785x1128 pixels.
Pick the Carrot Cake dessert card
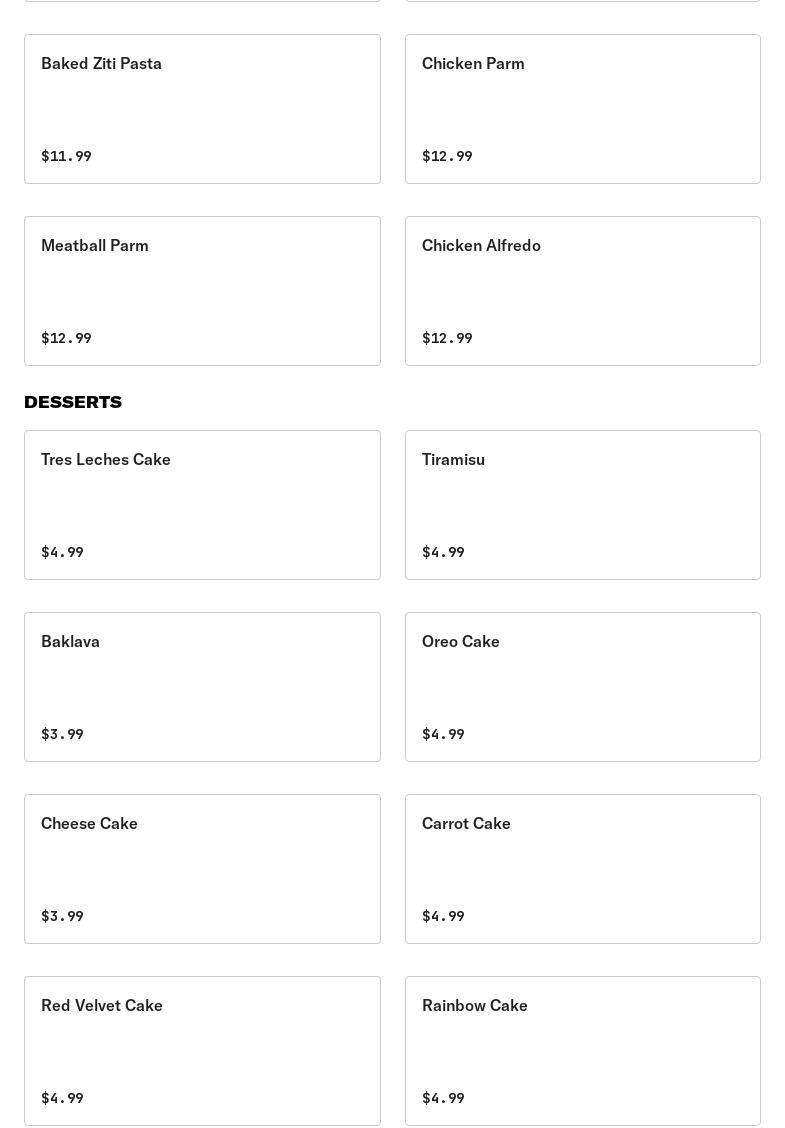[x=582, y=869]
